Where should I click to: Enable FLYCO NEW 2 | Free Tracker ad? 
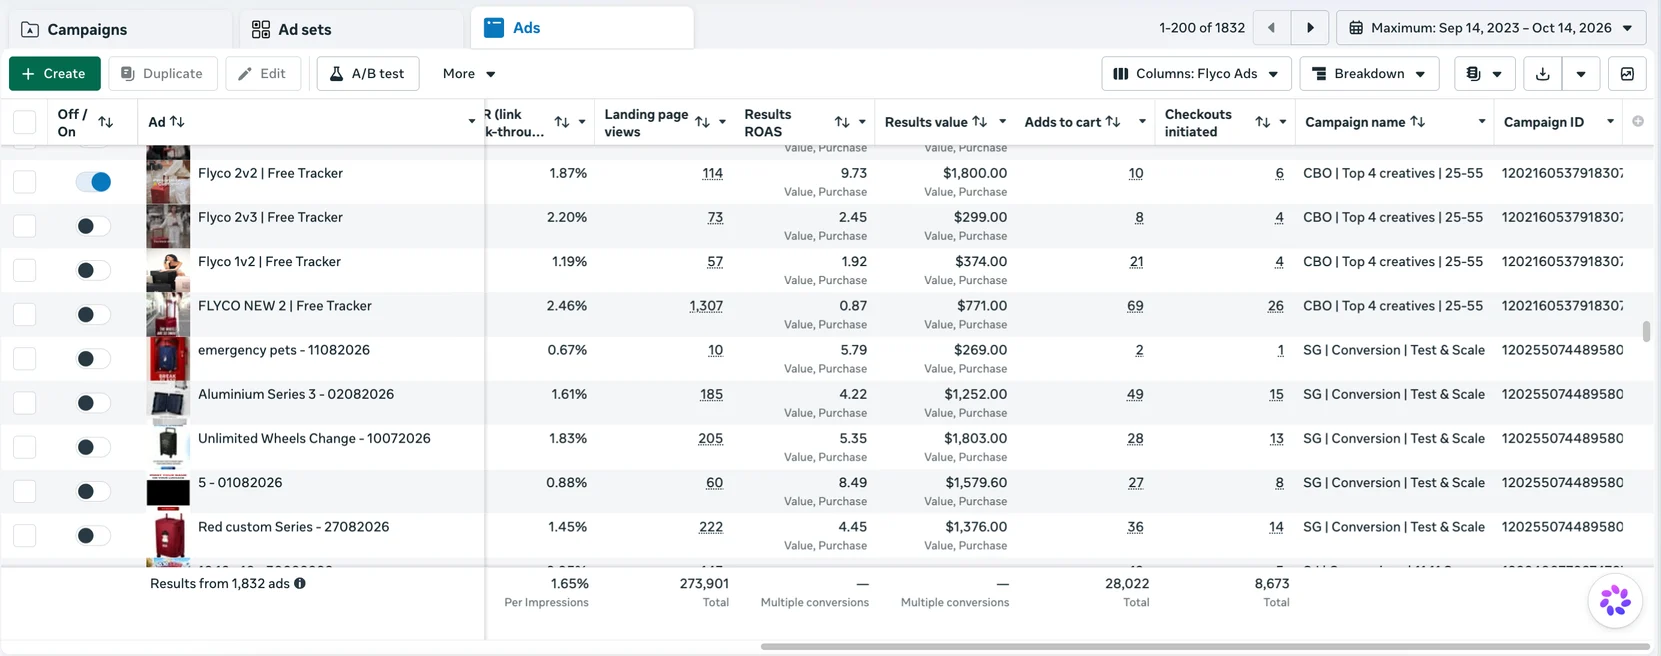pos(93,314)
